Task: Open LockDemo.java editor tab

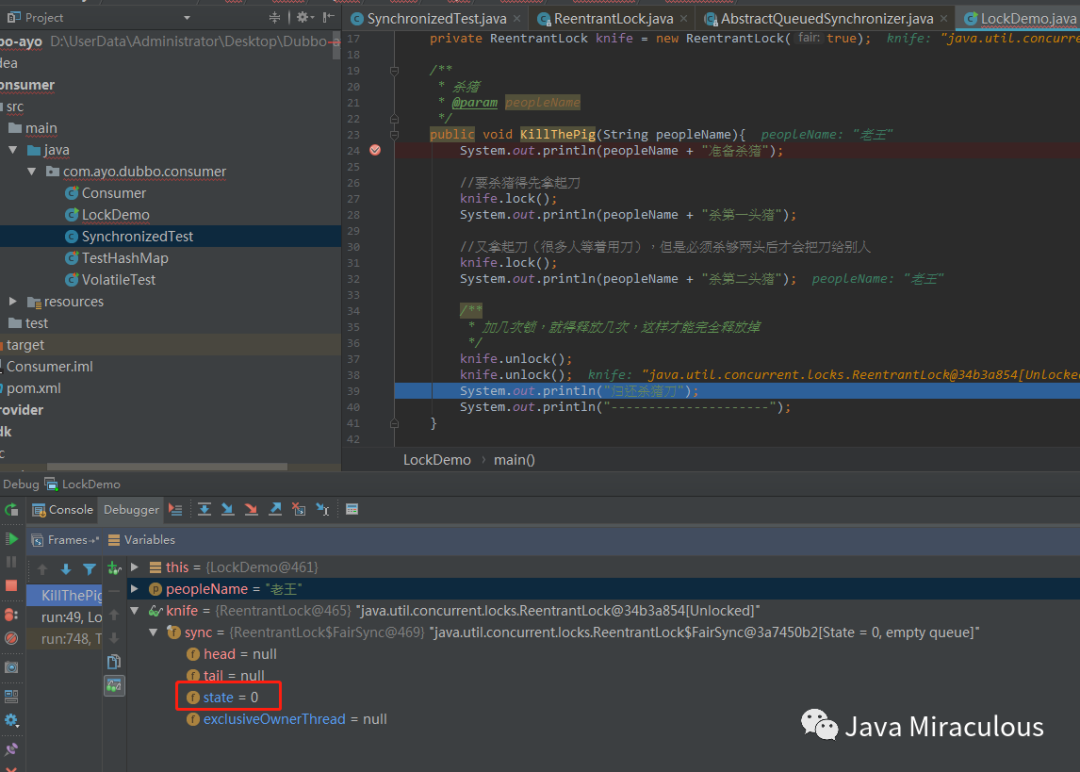Action: coord(1019,19)
